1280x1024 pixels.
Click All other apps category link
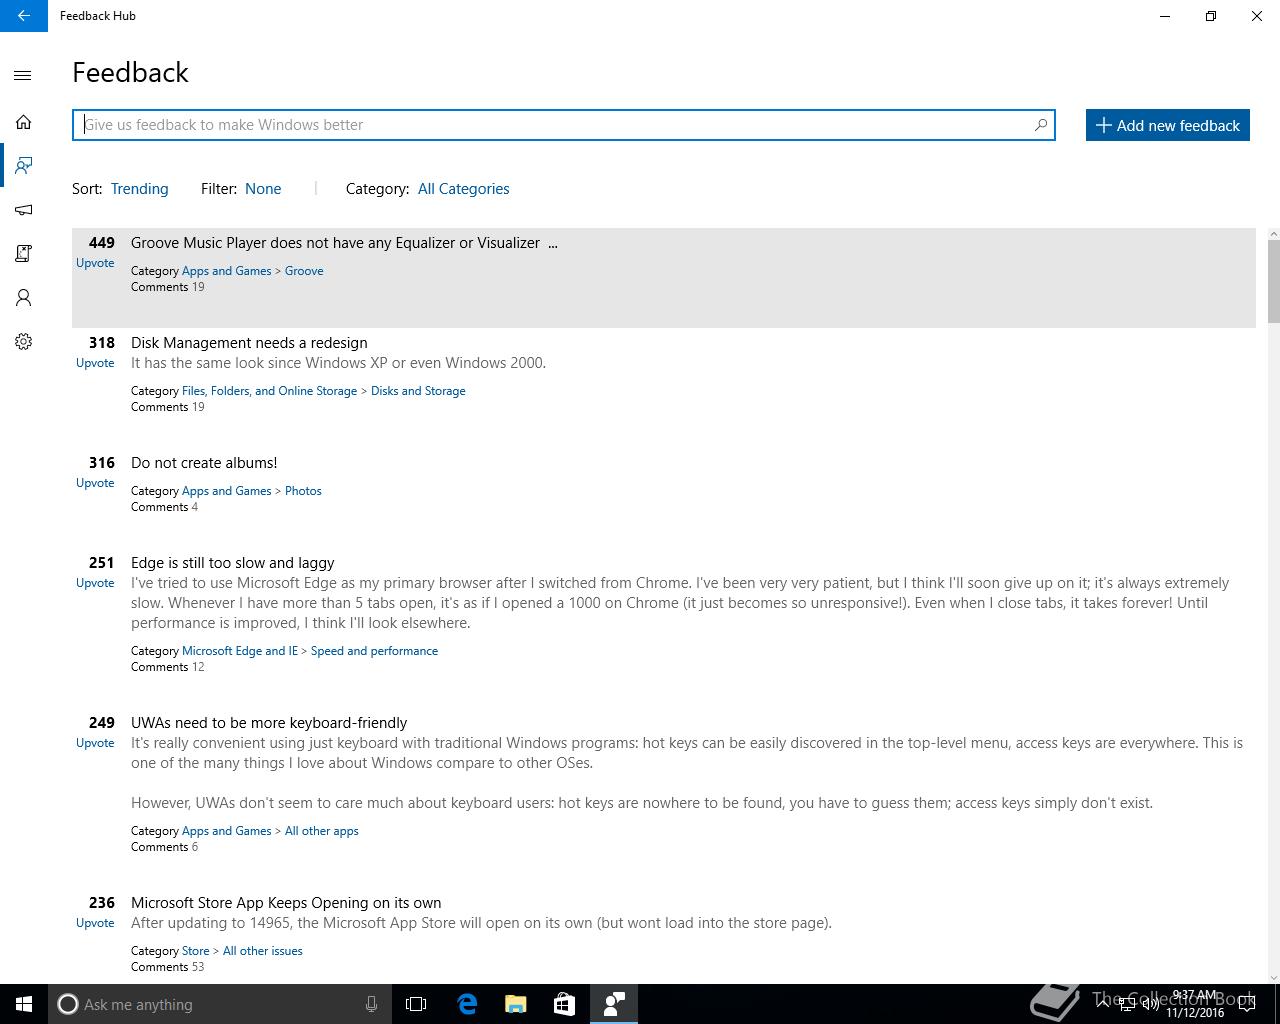tap(321, 831)
